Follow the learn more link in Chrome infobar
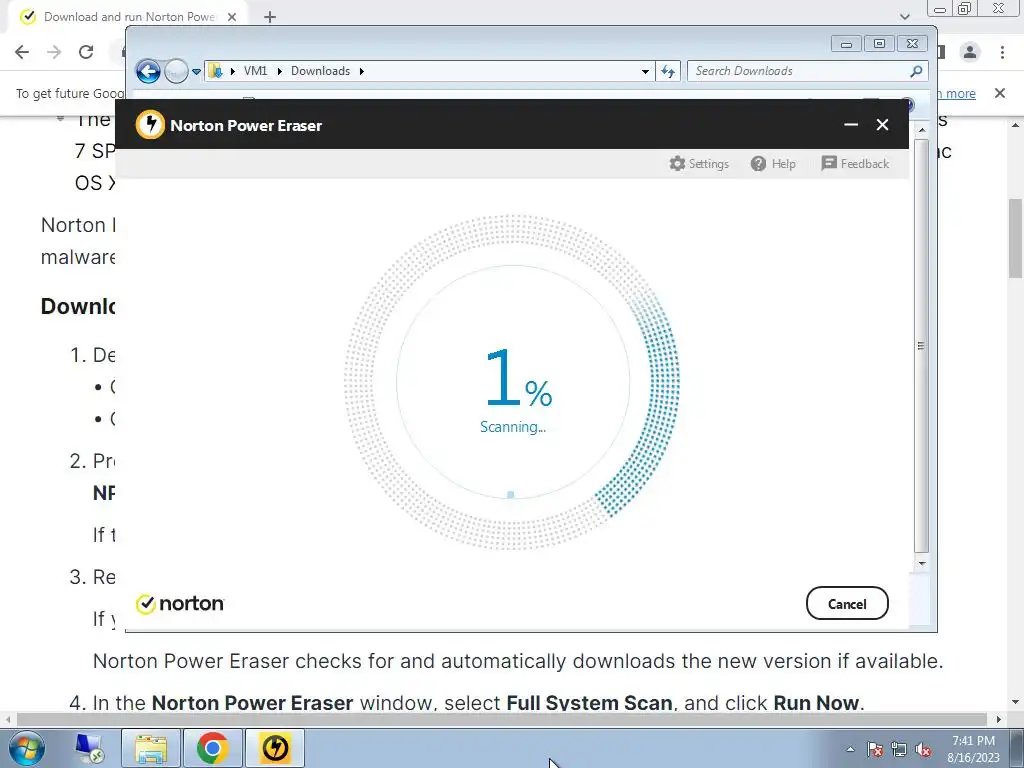The width and height of the screenshot is (1024, 768). pyautogui.click(x=957, y=93)
